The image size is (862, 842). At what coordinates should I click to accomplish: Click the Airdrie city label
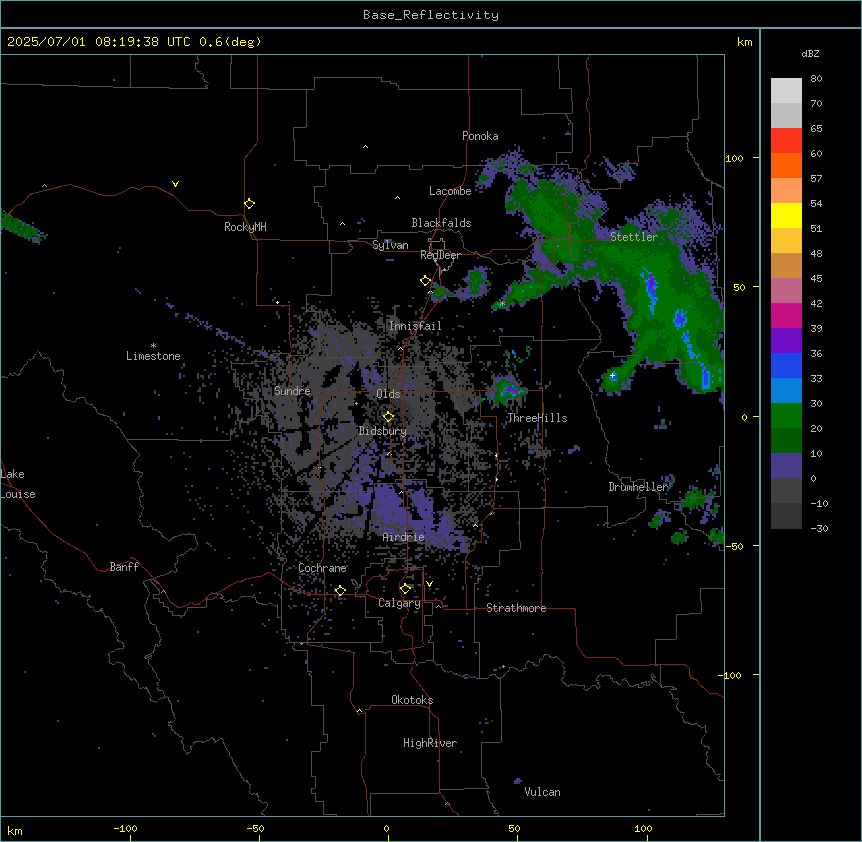pos(404,537)
